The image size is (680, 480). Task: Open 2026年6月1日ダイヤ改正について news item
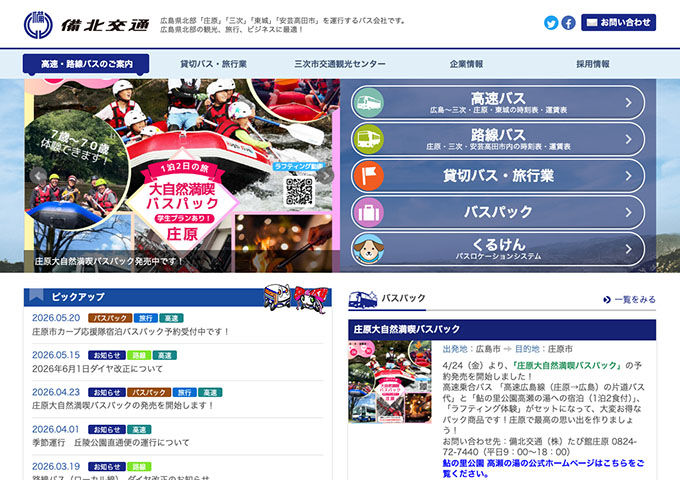click(x=97, y=369)
